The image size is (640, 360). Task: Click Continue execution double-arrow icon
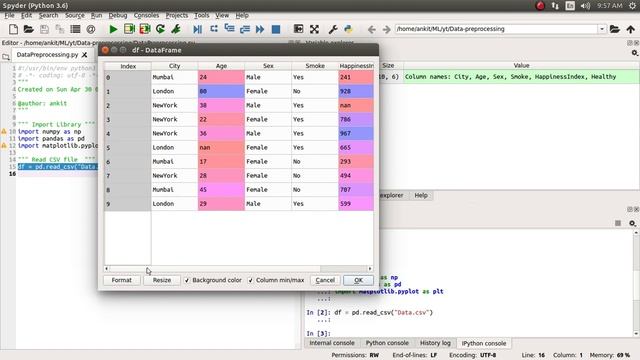click(260, 29)
